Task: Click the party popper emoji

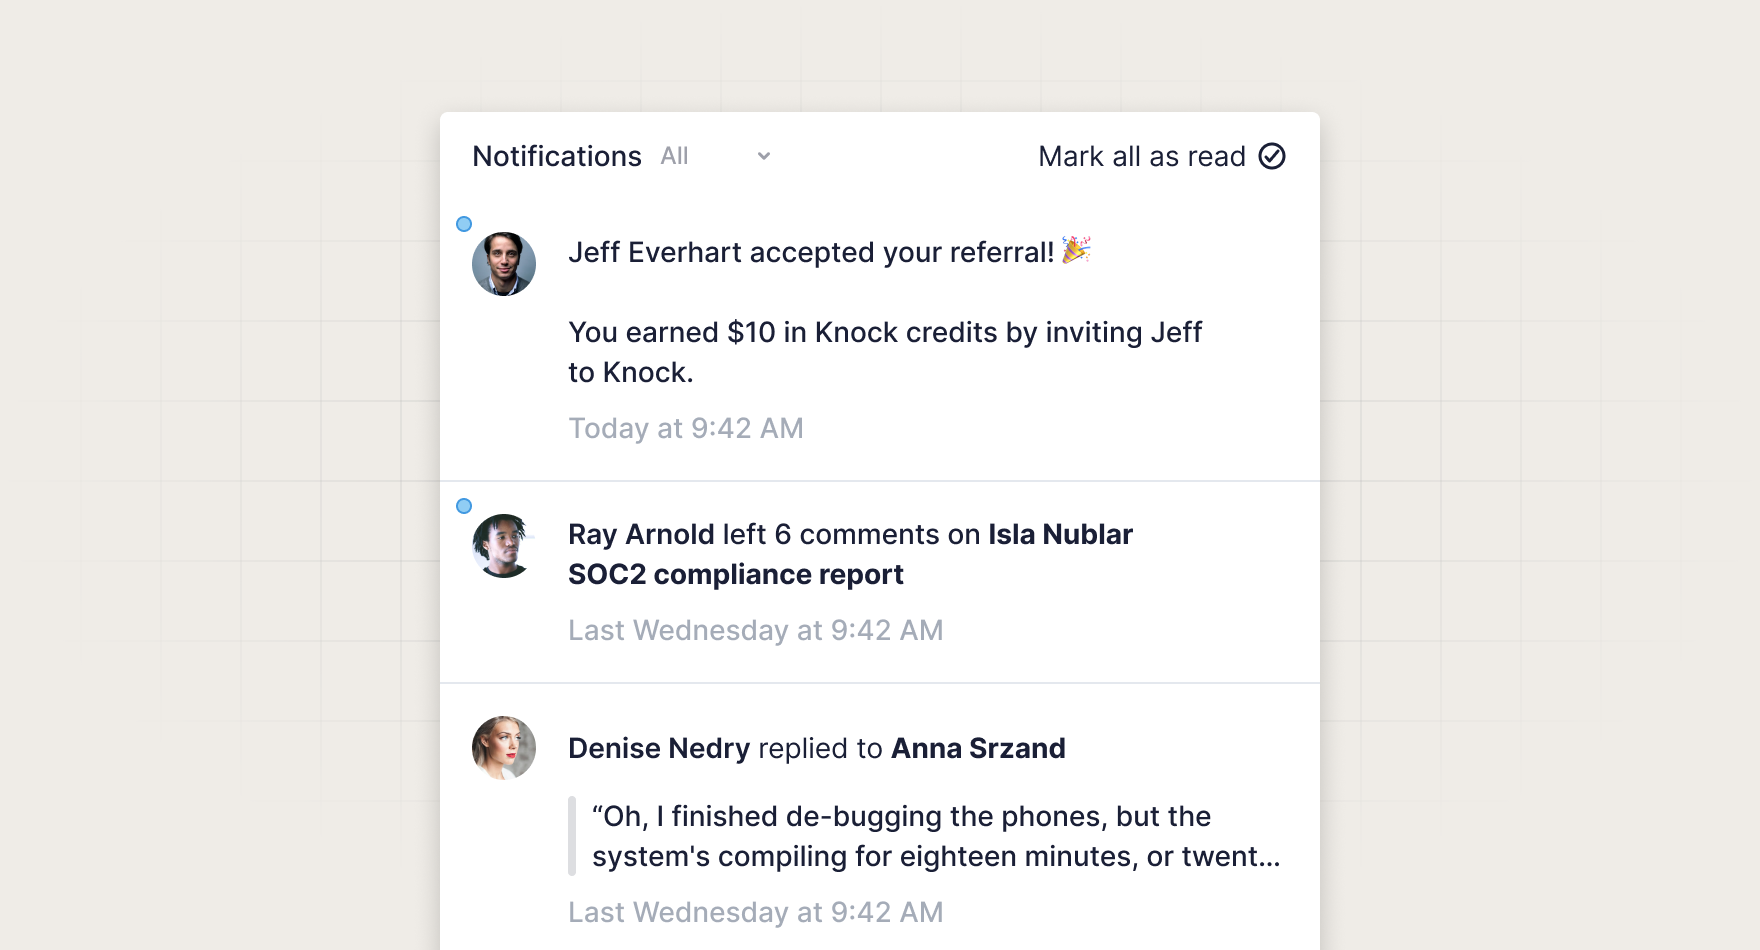Action: (1076, 250)
